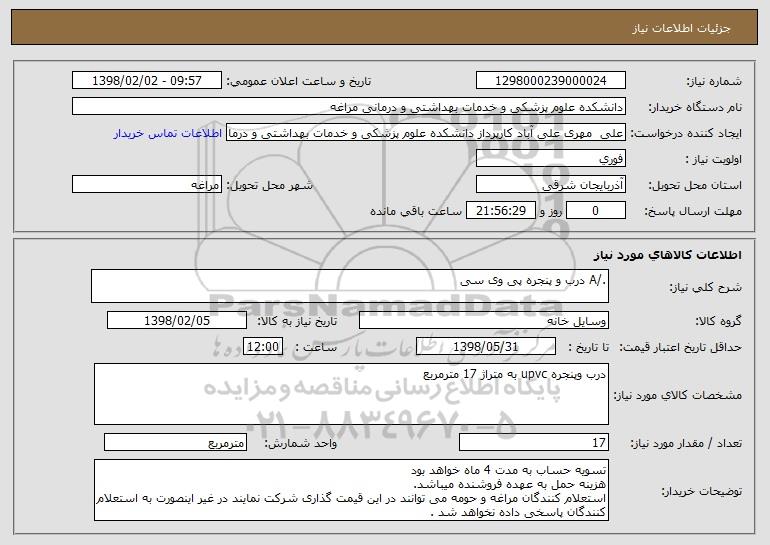Click label نام دستگاه خریدار

coord(695,107)
